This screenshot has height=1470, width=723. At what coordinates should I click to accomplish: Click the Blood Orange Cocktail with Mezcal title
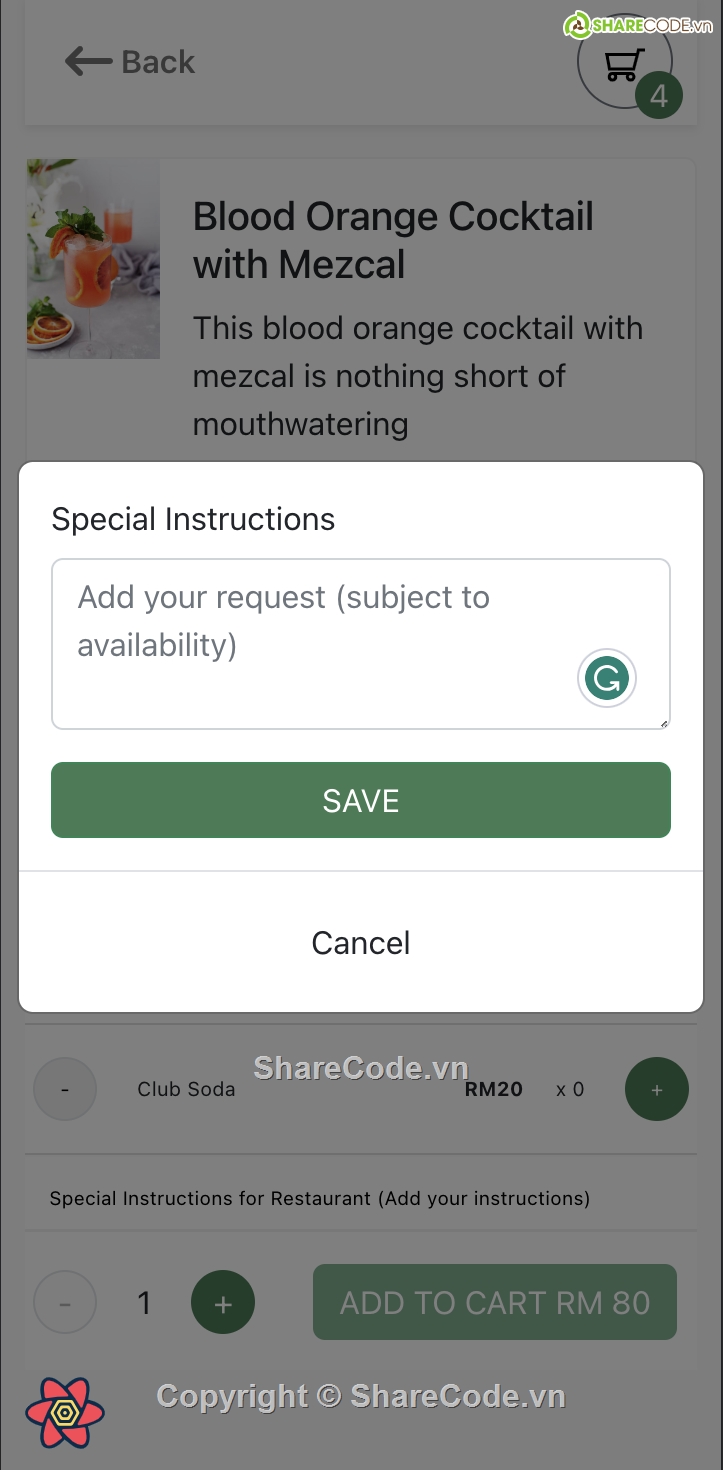393,240
